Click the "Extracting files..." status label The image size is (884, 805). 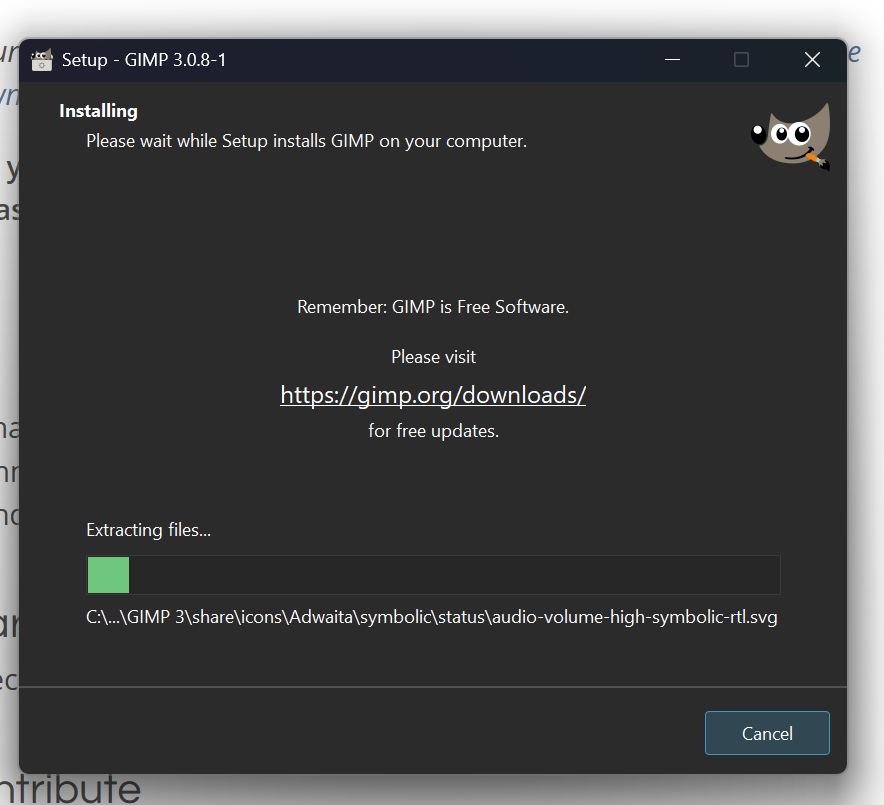[x=148, y=530]
